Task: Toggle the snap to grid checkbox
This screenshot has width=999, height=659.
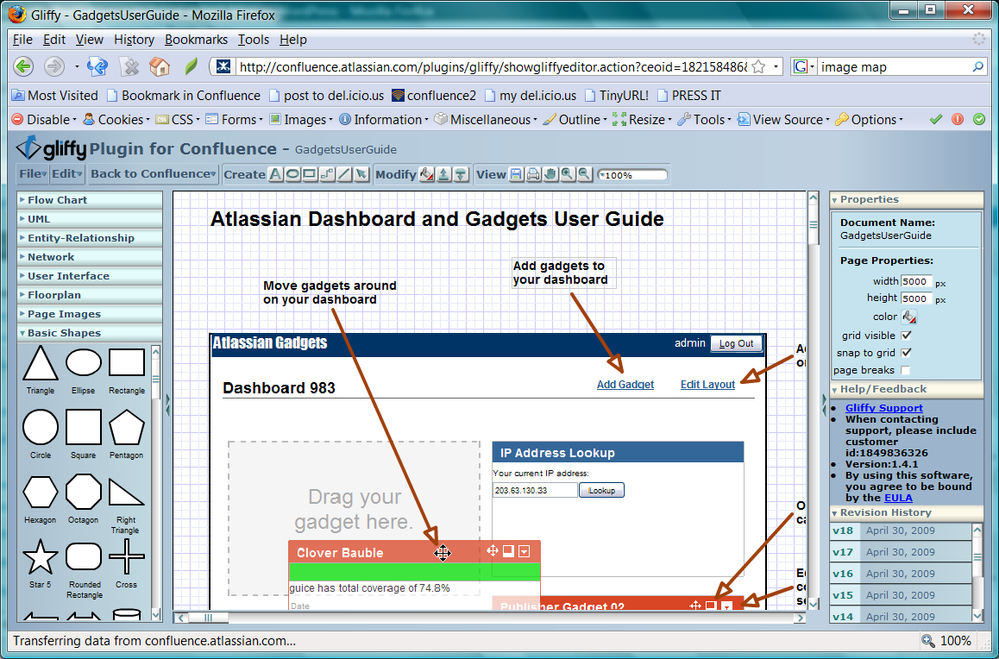Action: 907,352
